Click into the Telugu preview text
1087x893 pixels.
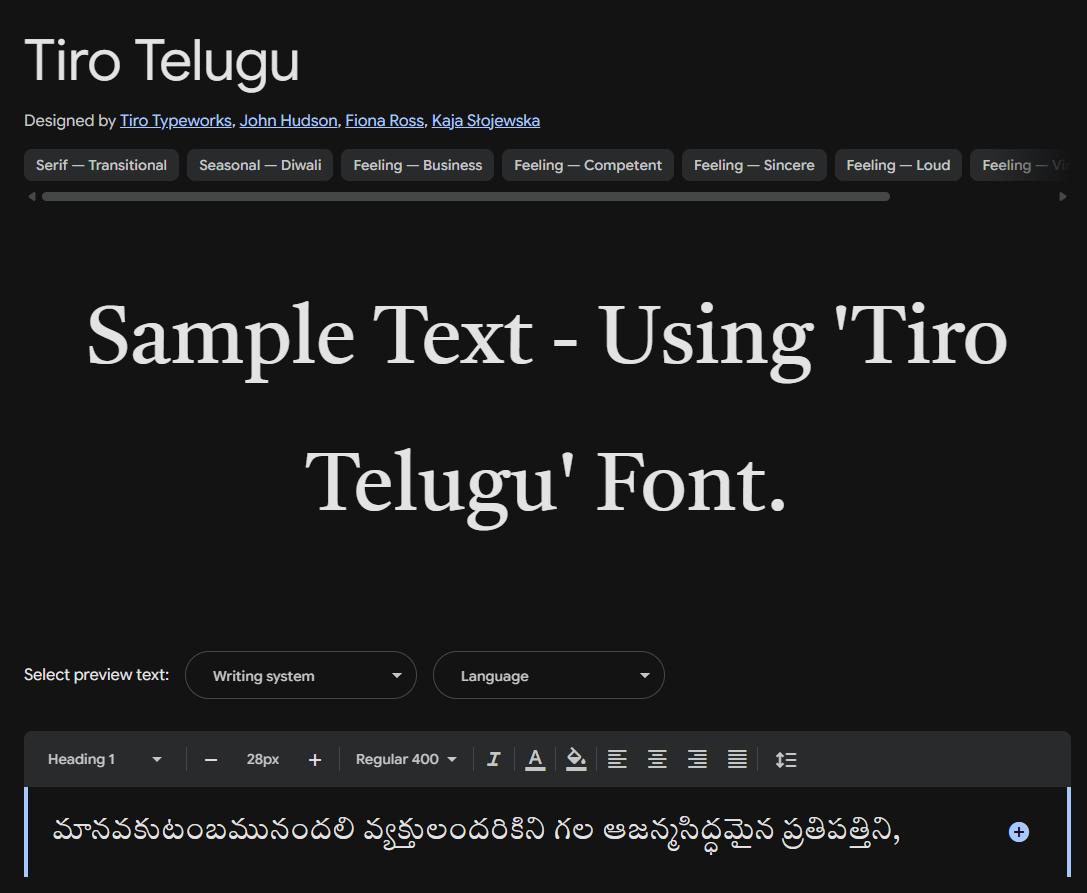tap(476, 831)
